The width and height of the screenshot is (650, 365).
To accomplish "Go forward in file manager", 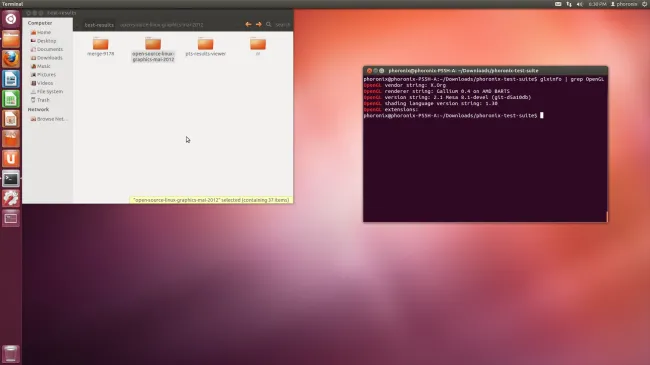I will (x=259, y=24).
